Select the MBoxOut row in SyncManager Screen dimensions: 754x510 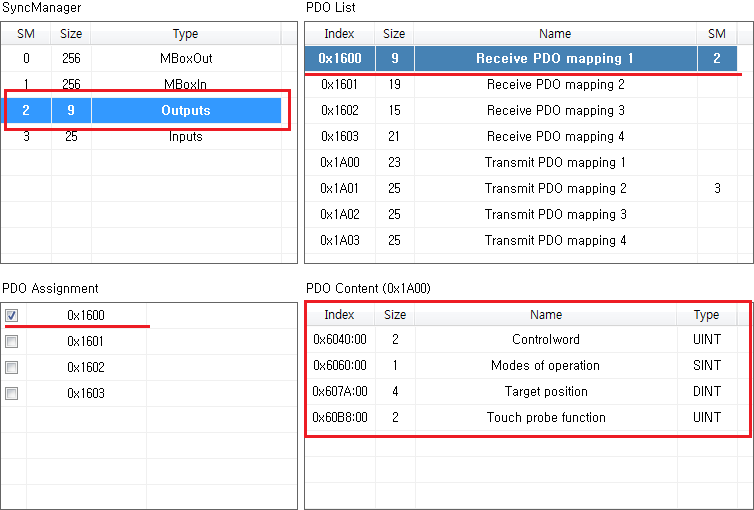(x=186, y=58)
